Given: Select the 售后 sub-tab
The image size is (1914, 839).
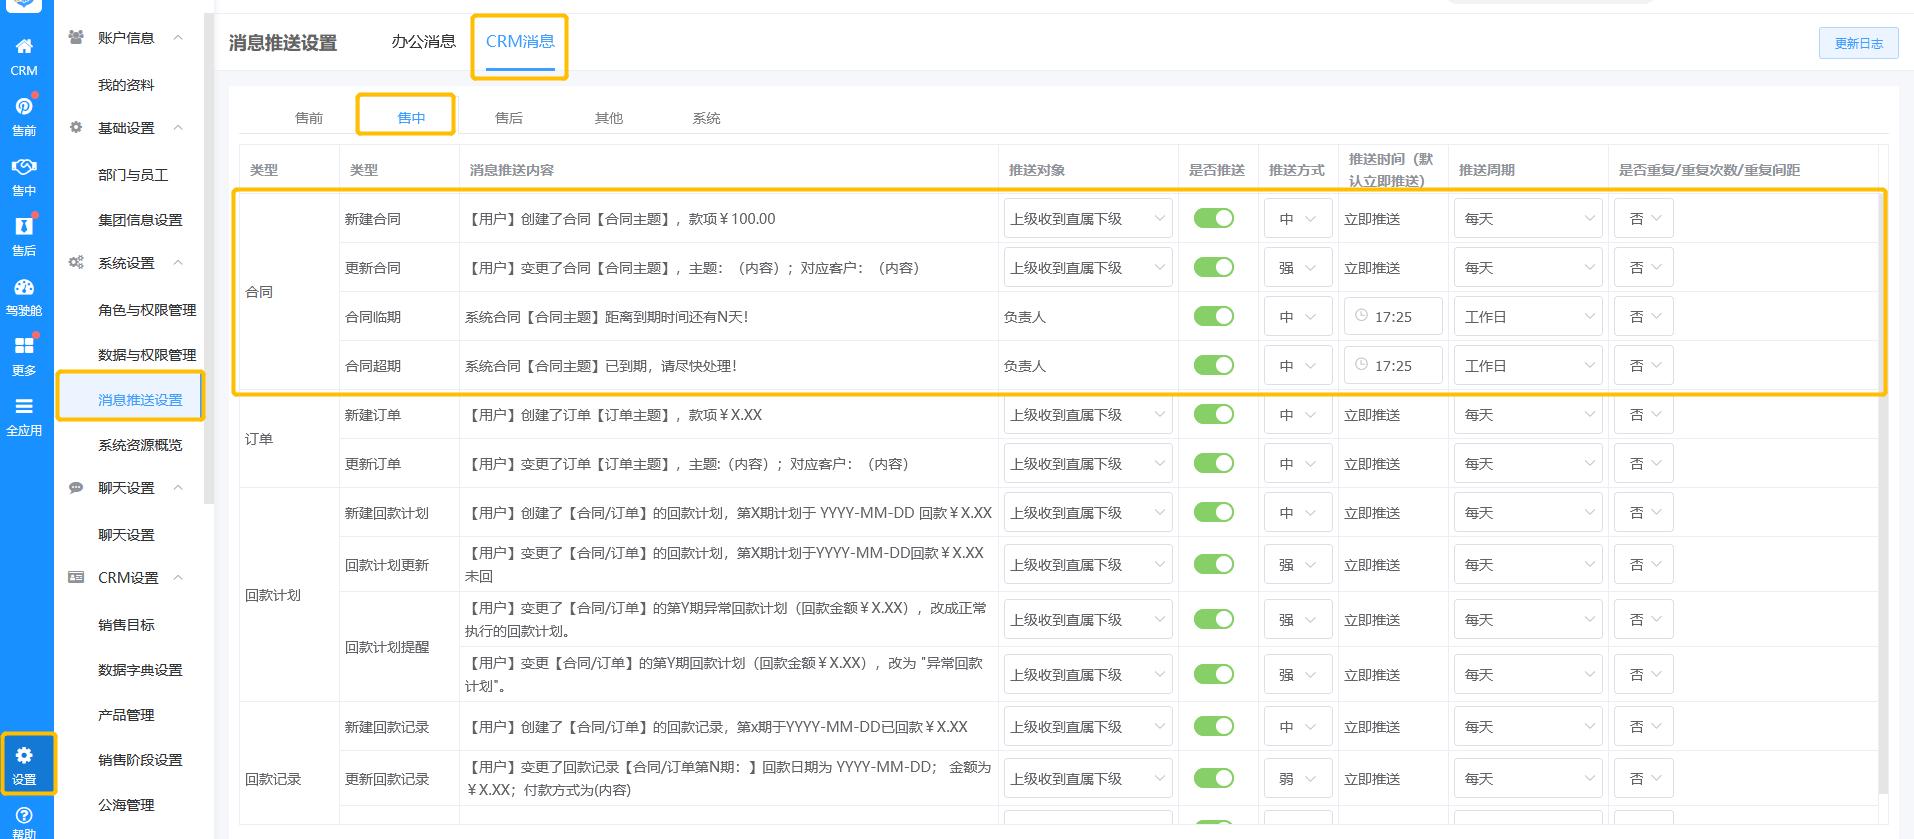Looking at the screenshot, I should click(x=509, y=117).
